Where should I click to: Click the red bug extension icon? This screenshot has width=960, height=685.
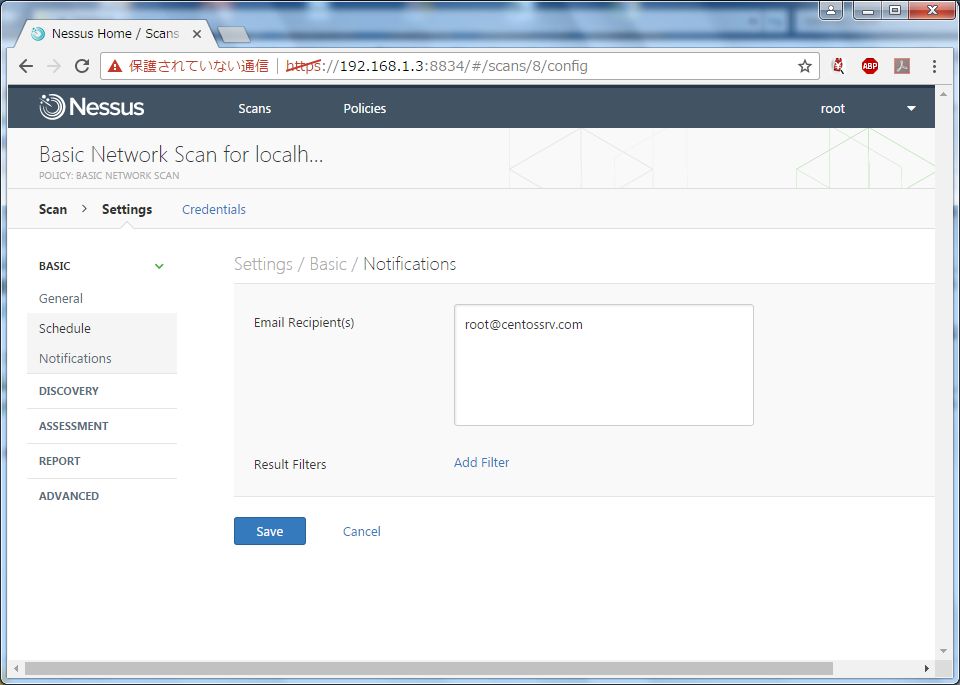click(x=838, y=66)
